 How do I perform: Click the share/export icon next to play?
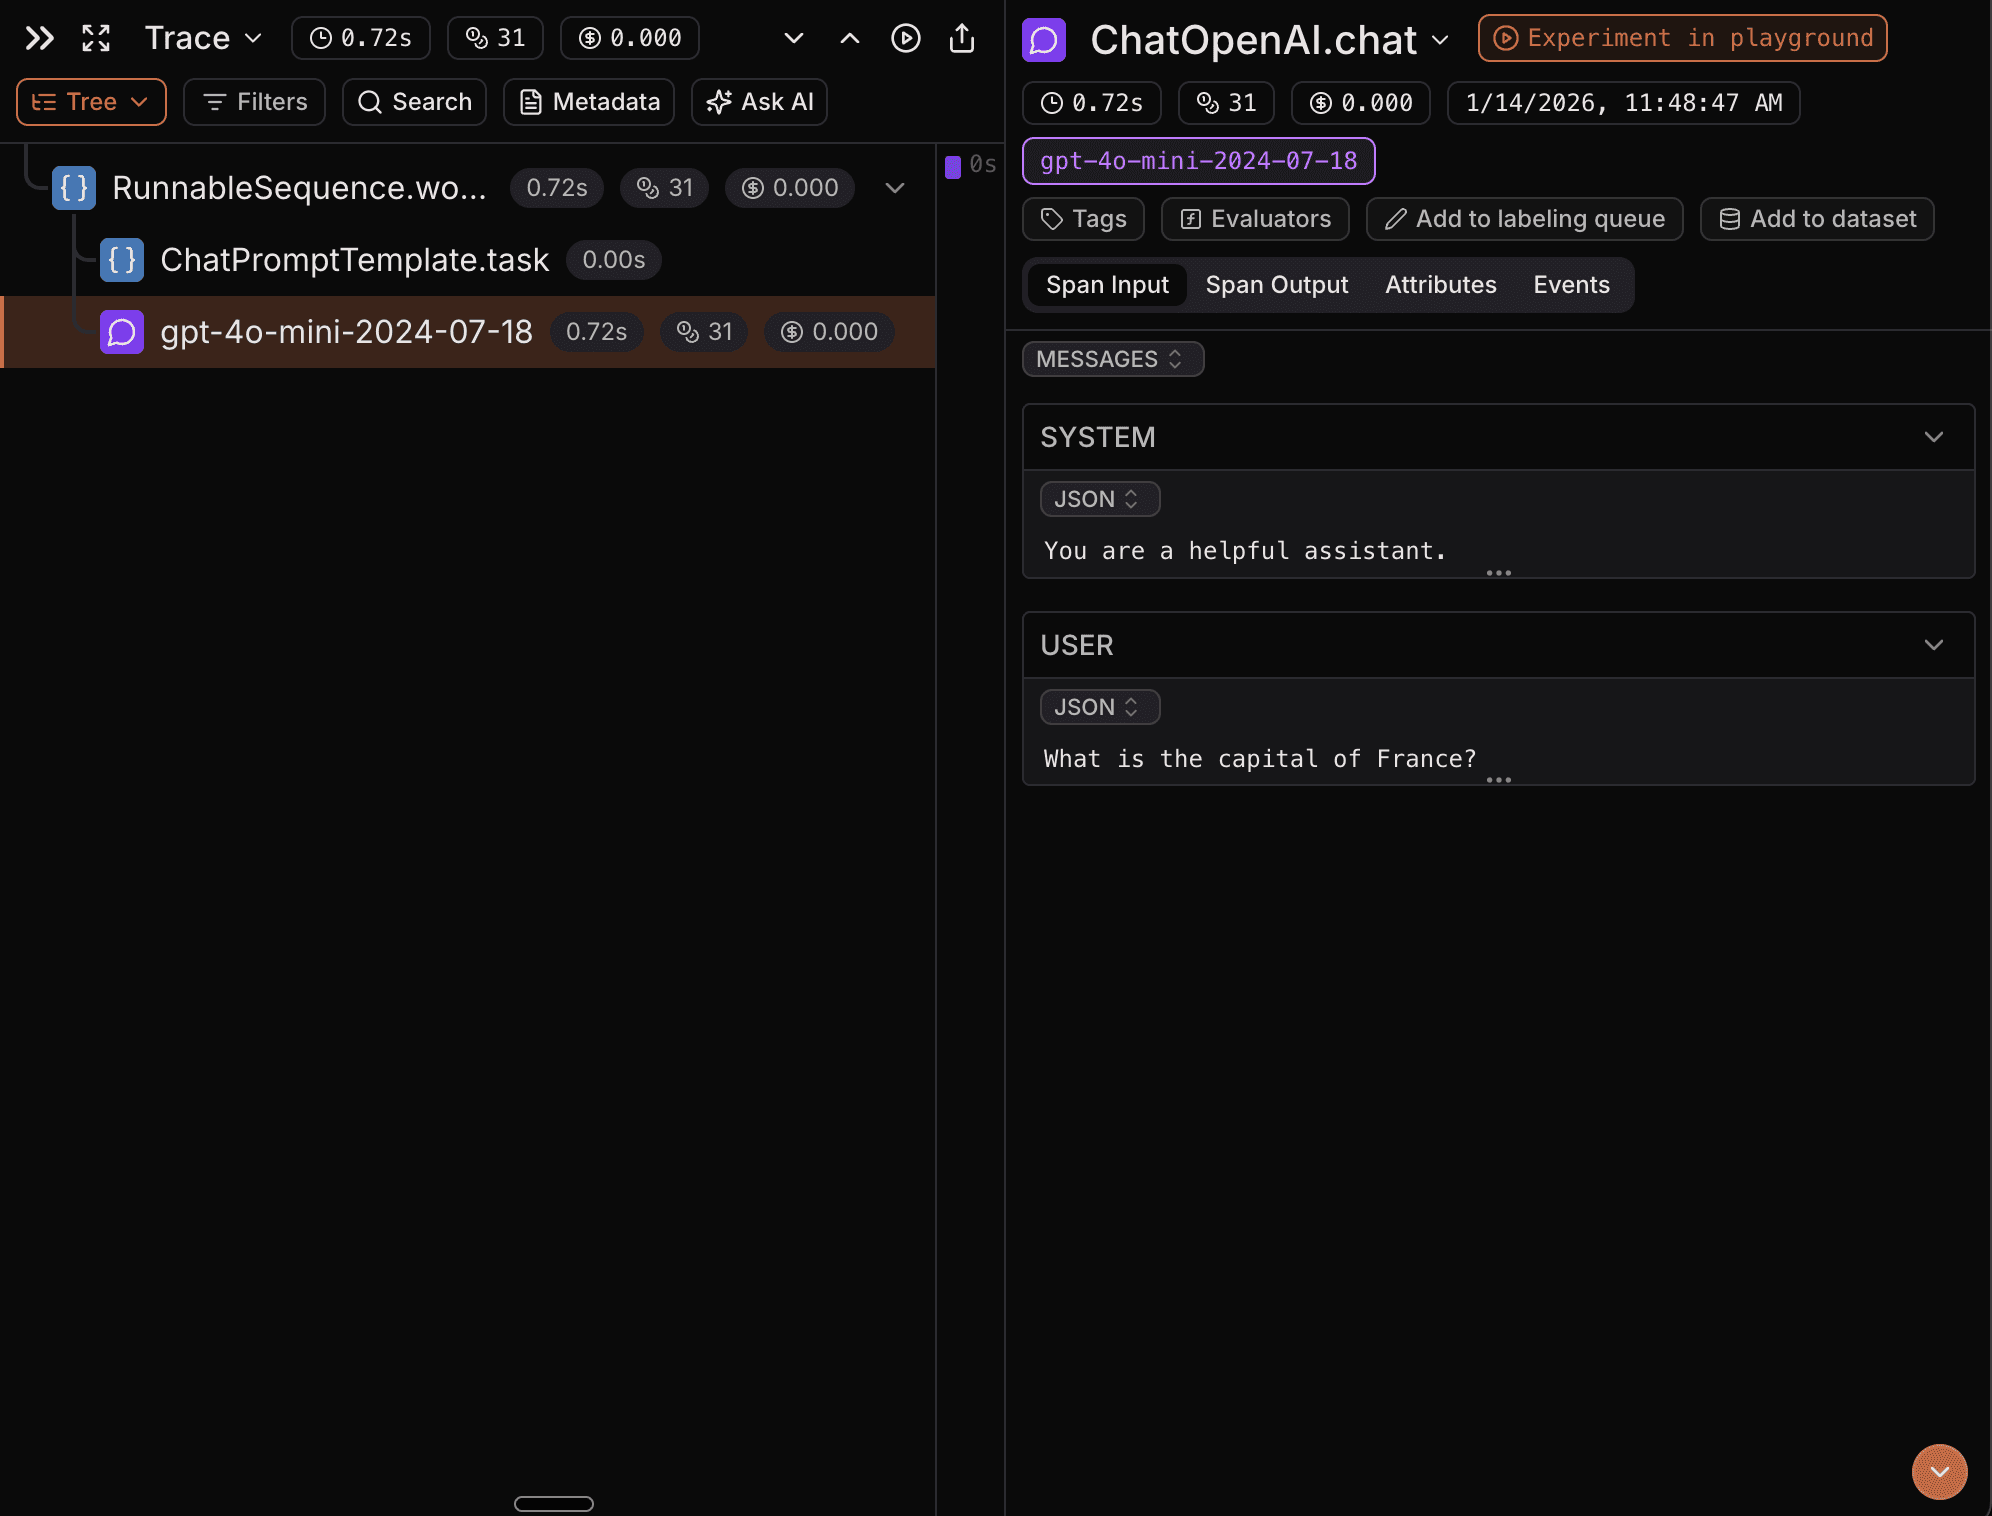click(x=961, y=38)
